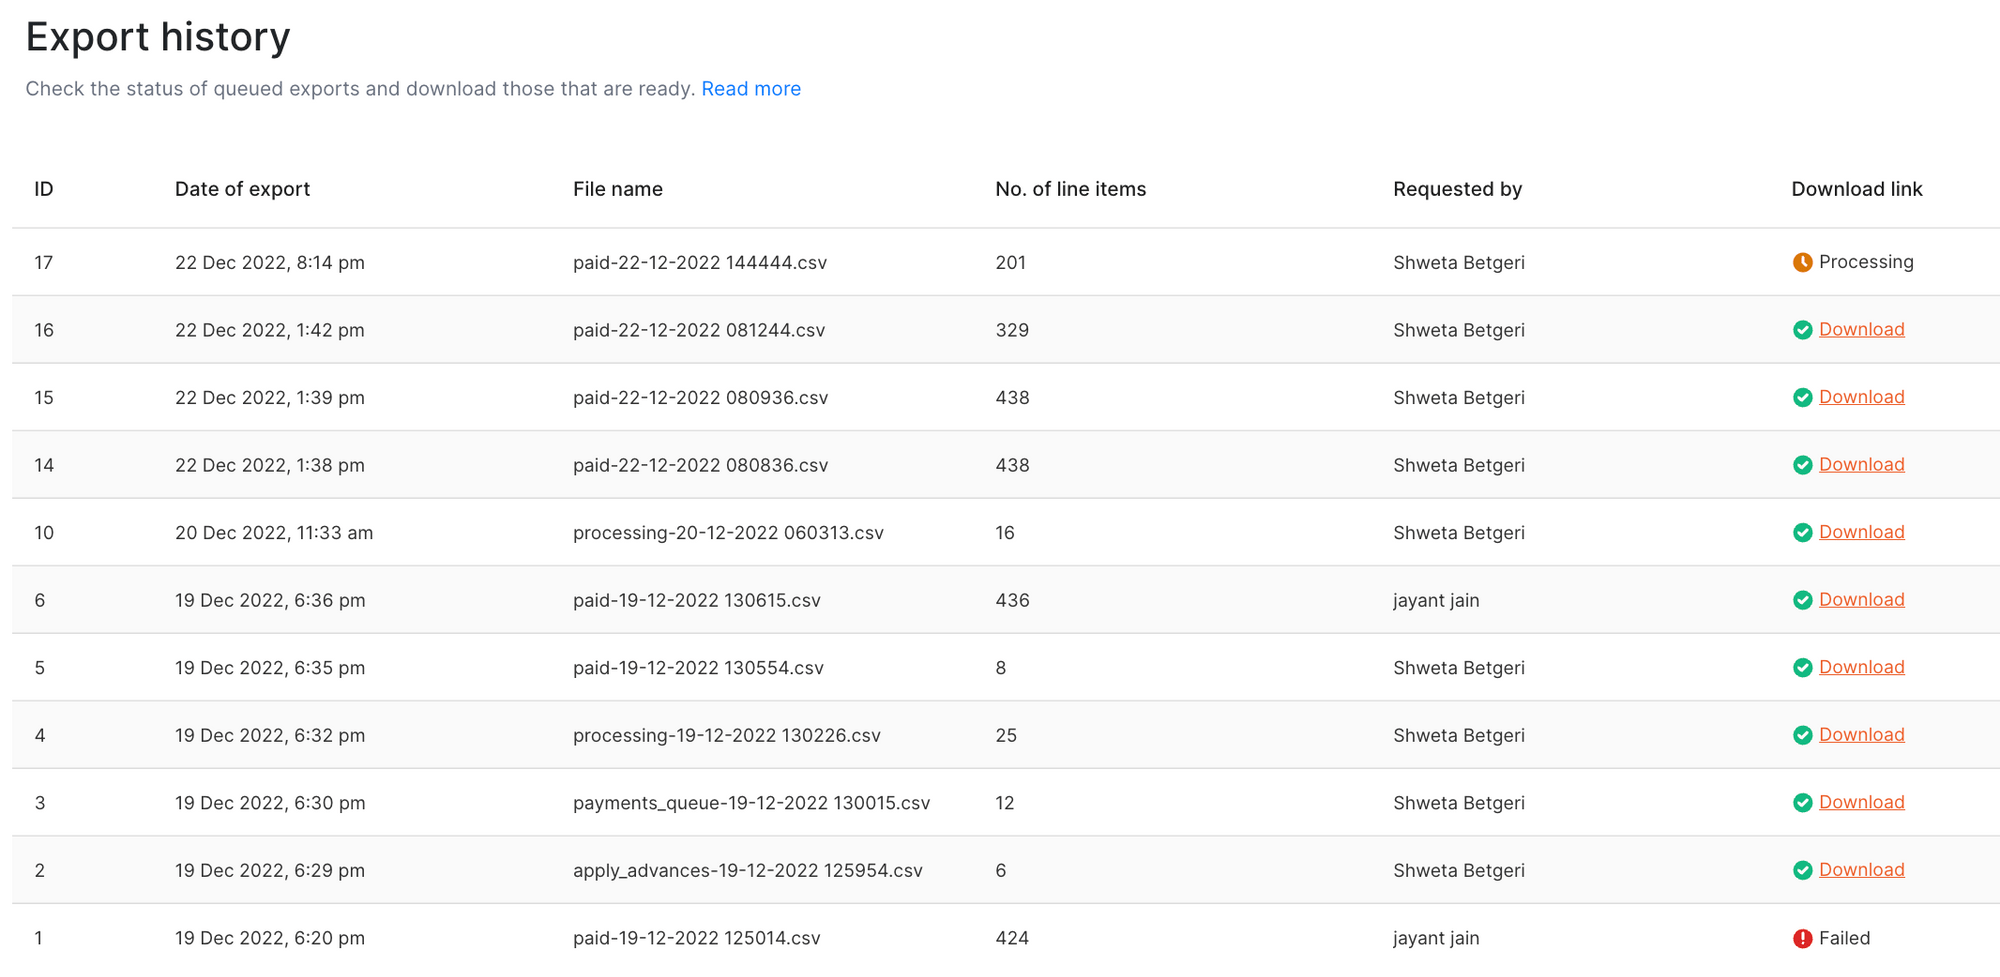Download jayant jain's paid-19-12-2022 130615.csv export
This screenshot has height=977, width=2000.
pyautogui.click(x=1861, y=600)
